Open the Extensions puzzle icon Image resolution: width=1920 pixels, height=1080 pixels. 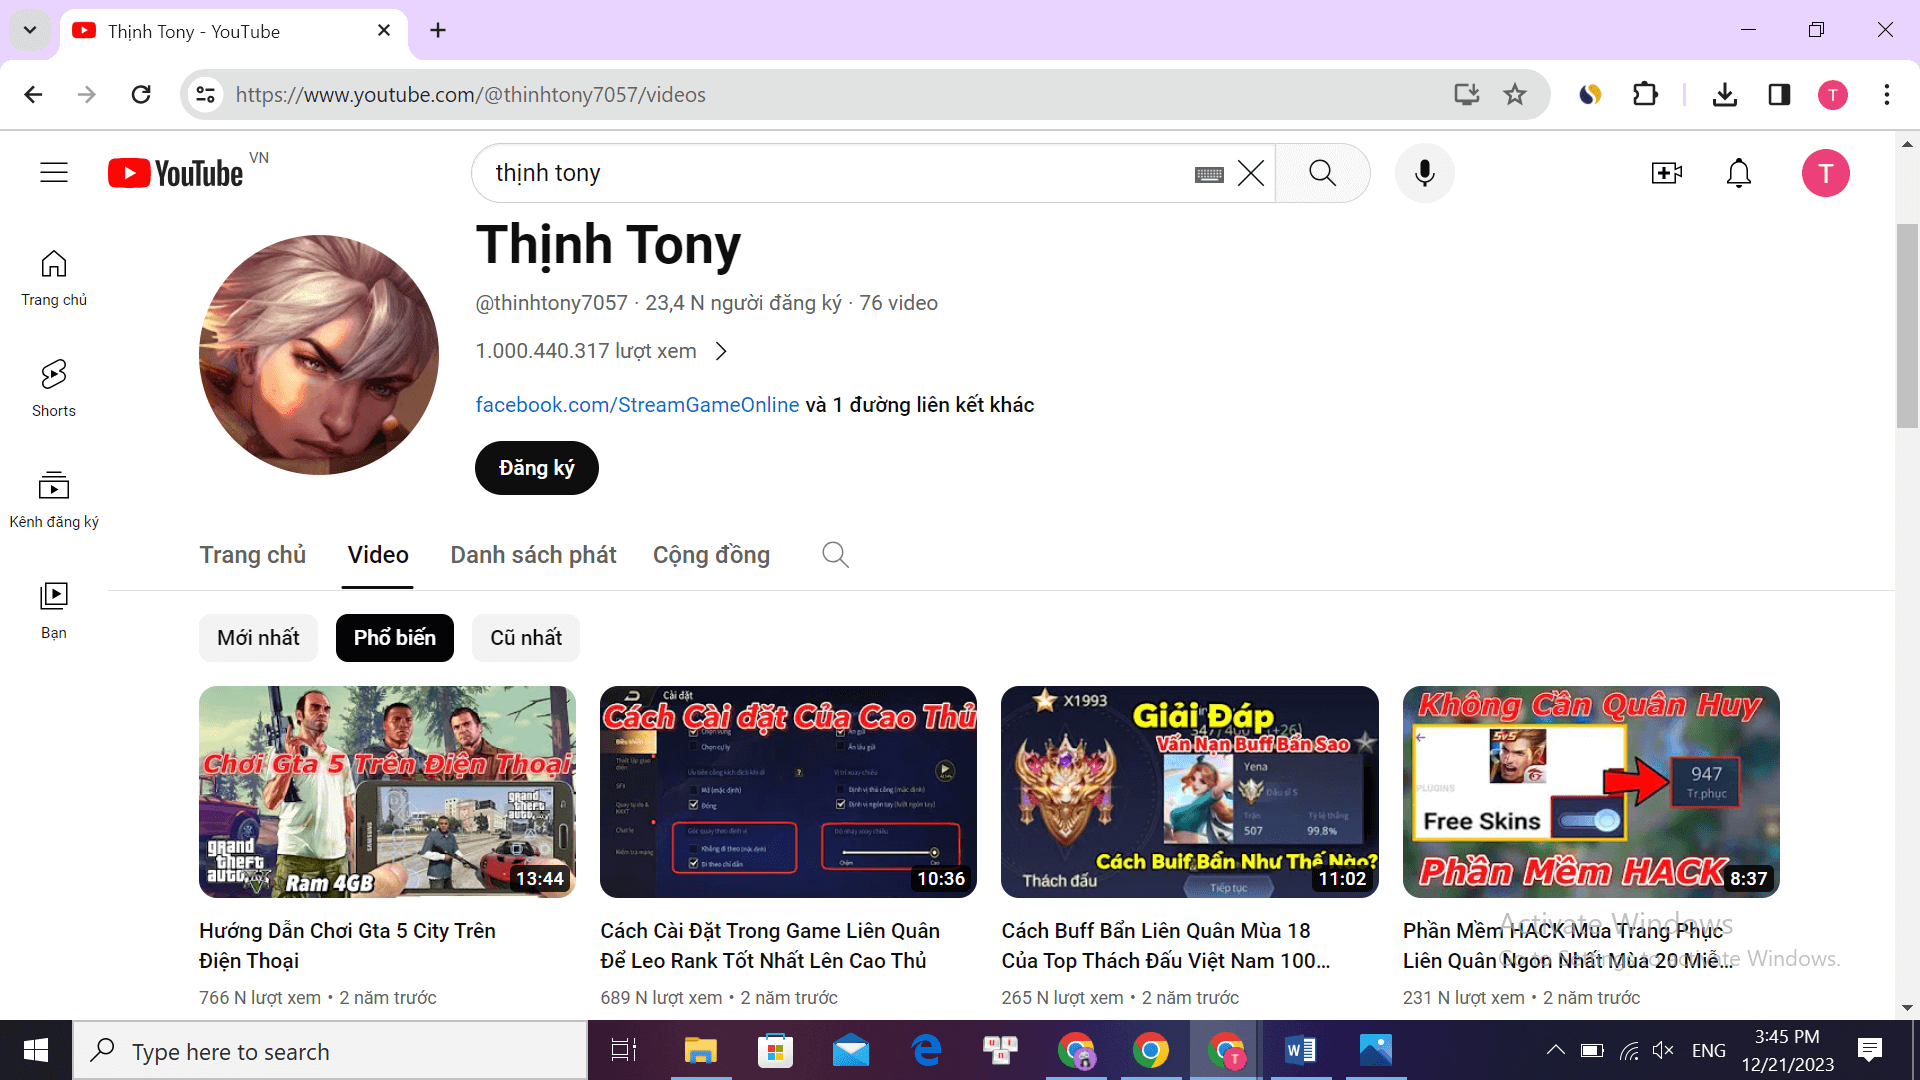[1645, 94]
